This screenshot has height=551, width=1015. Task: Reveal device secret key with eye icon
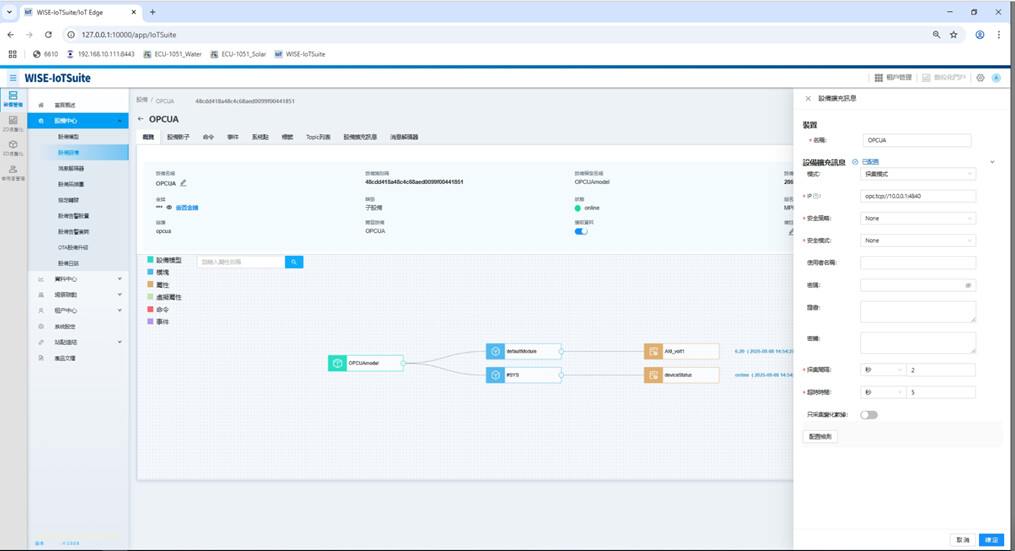click(169, 208)
